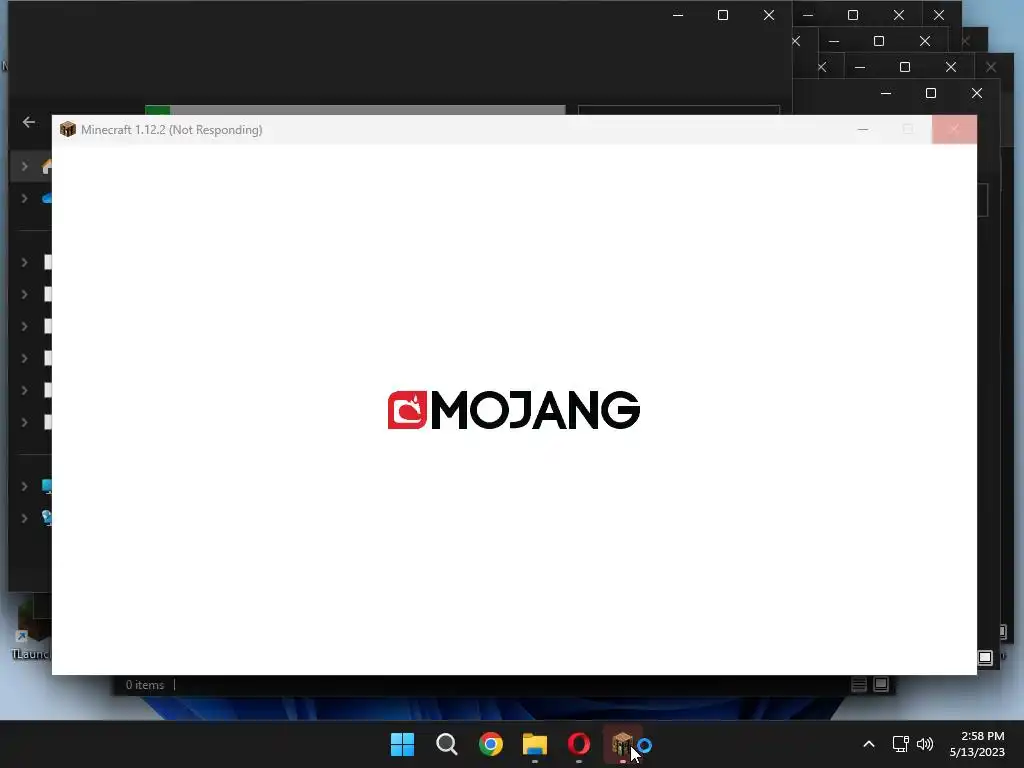Maximize the front File Explorer window
This screenshot has height=768, width=1024.
[723, 15]
